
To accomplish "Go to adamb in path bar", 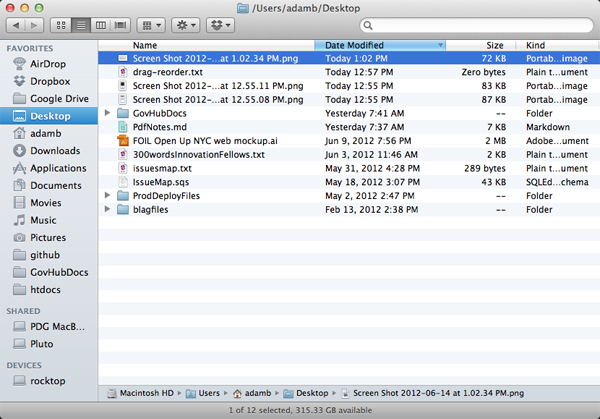I will click(x=252, y=393).
